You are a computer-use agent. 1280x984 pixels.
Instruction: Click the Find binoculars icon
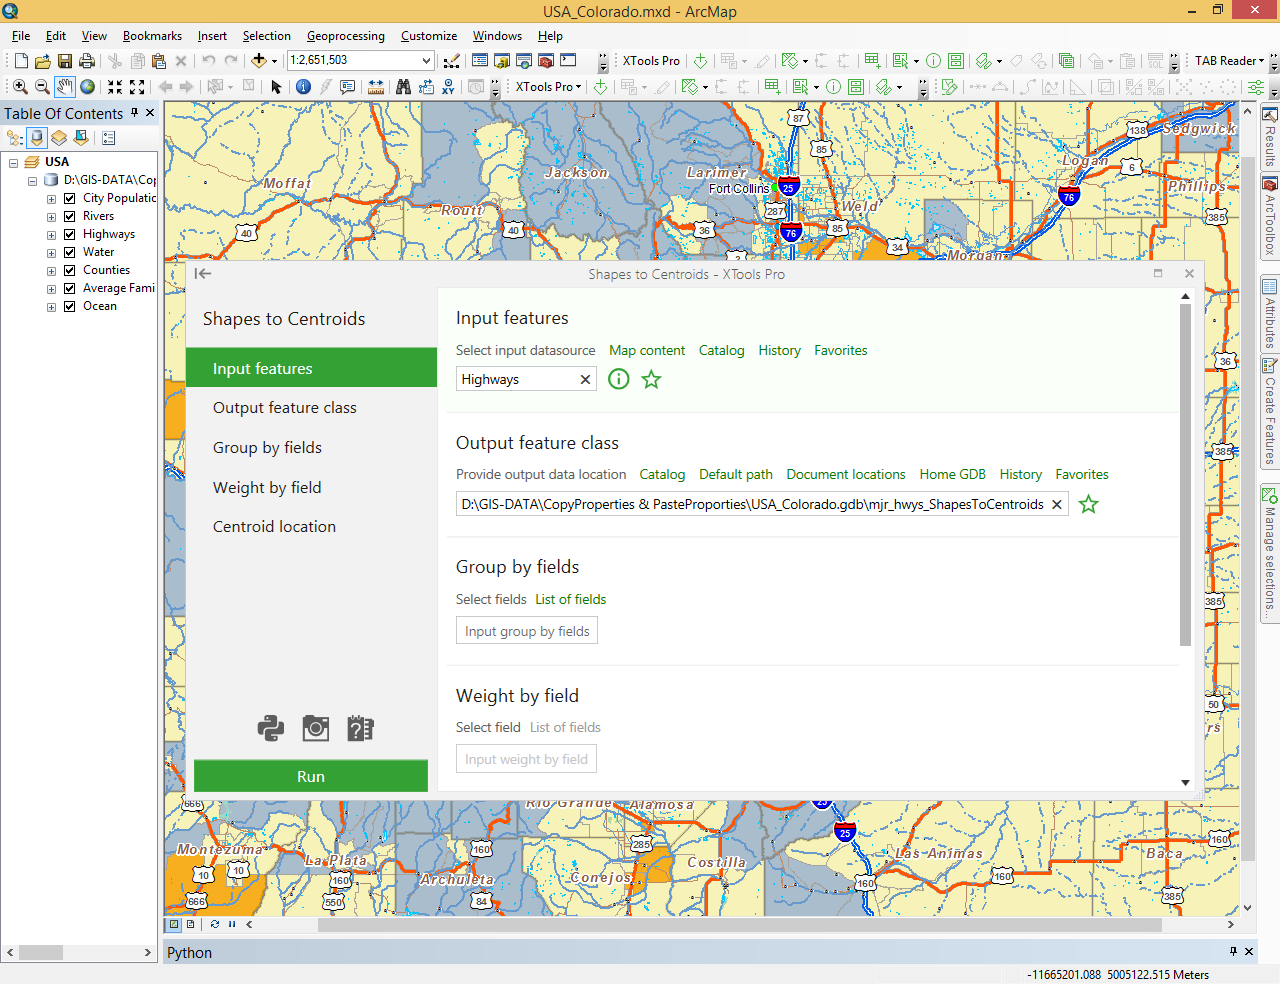pyautogui.click(x=403, y=87)
